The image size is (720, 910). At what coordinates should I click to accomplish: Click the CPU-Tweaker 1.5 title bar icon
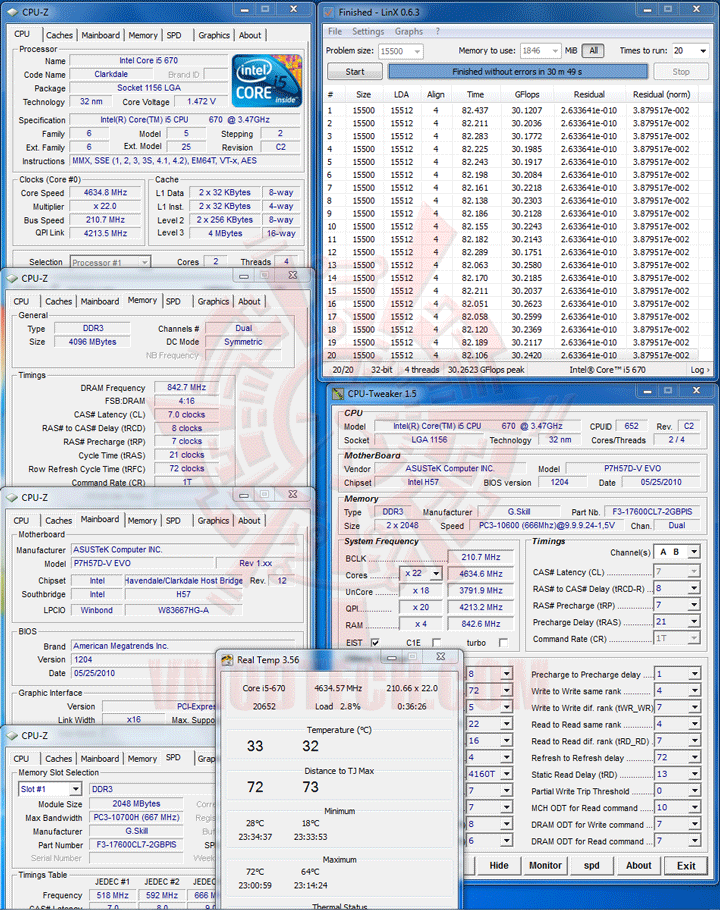tap(338, 393)
